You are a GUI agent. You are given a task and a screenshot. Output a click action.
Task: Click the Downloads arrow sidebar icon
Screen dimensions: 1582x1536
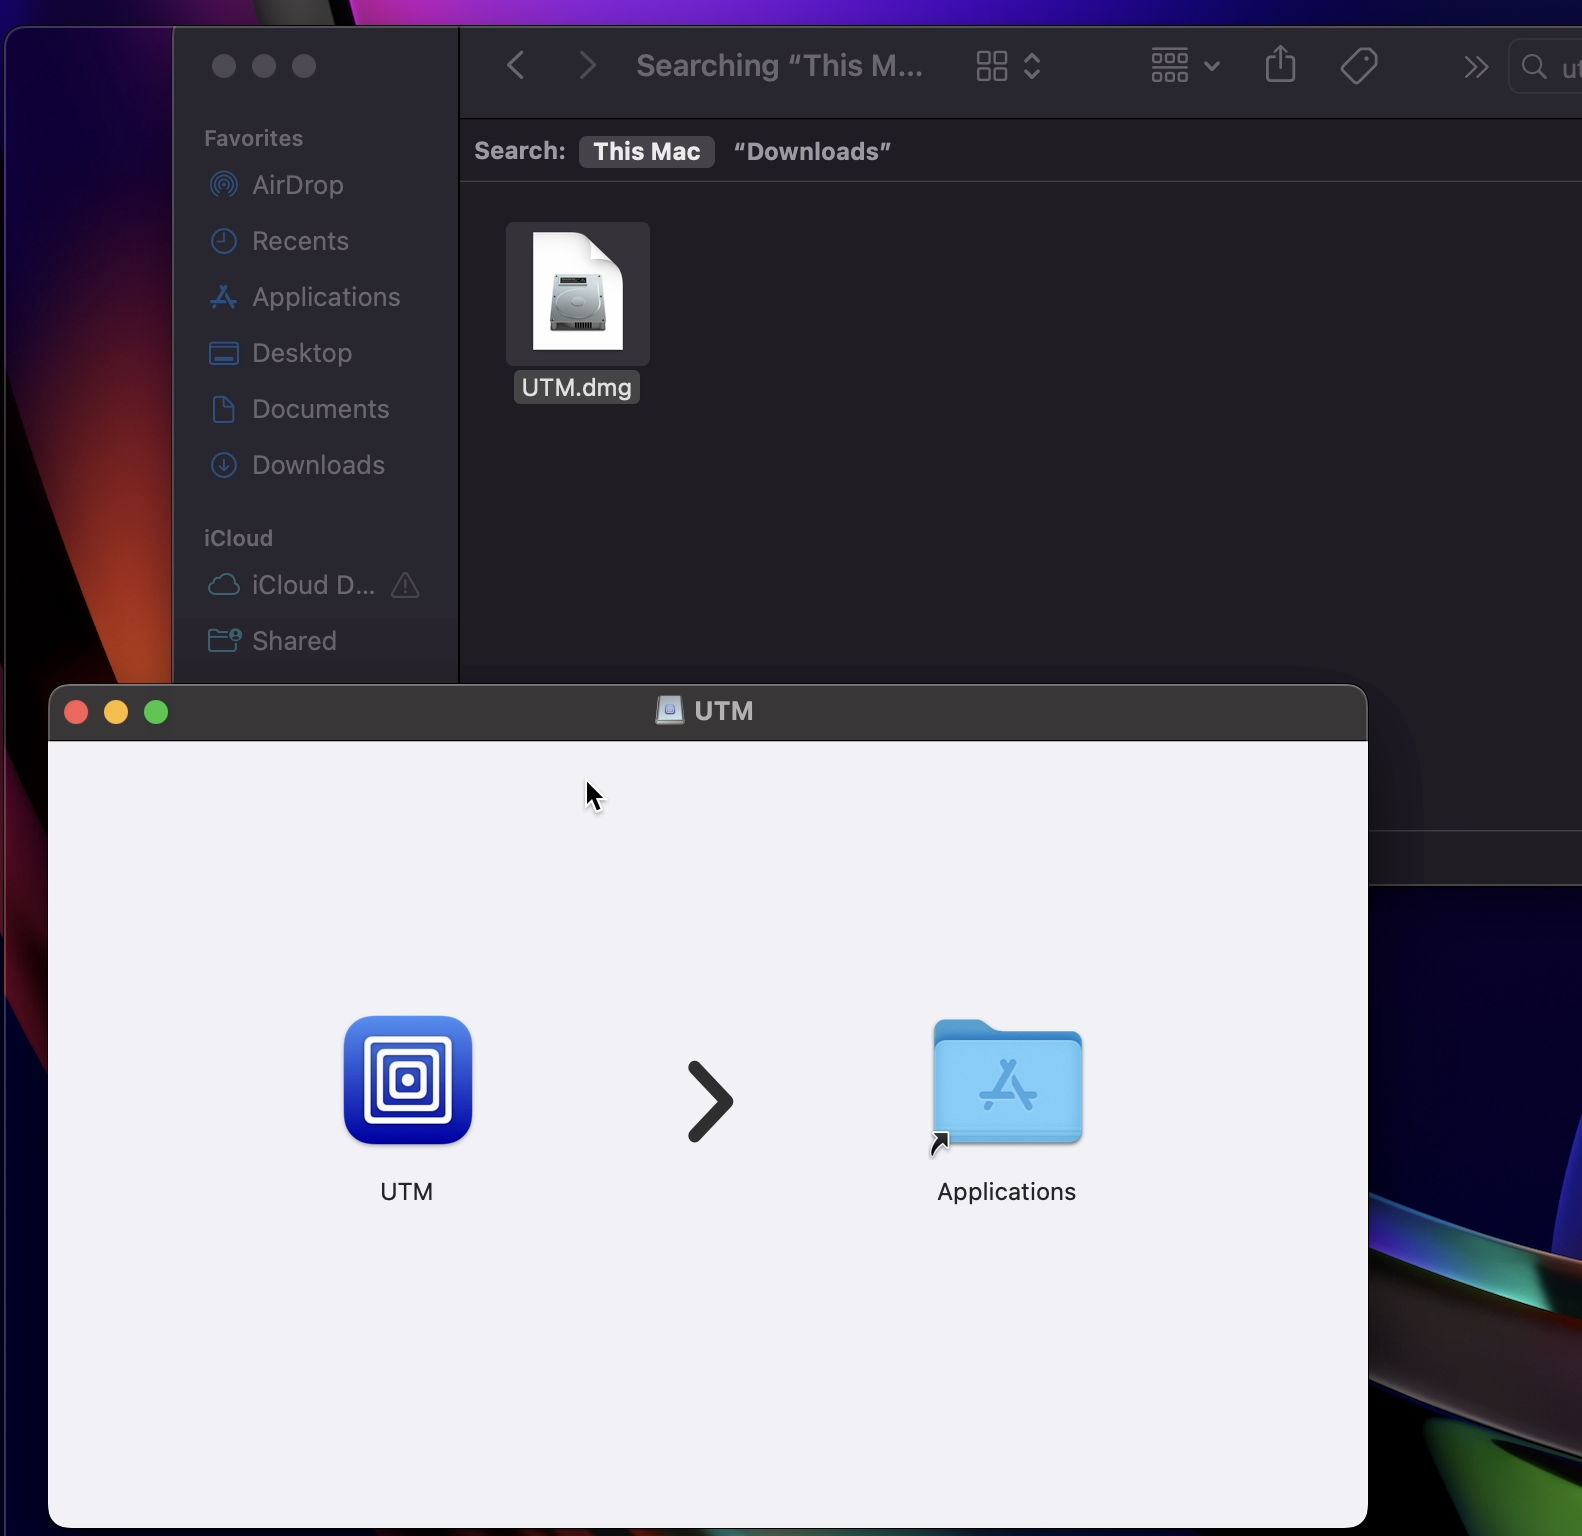(224, 465)
